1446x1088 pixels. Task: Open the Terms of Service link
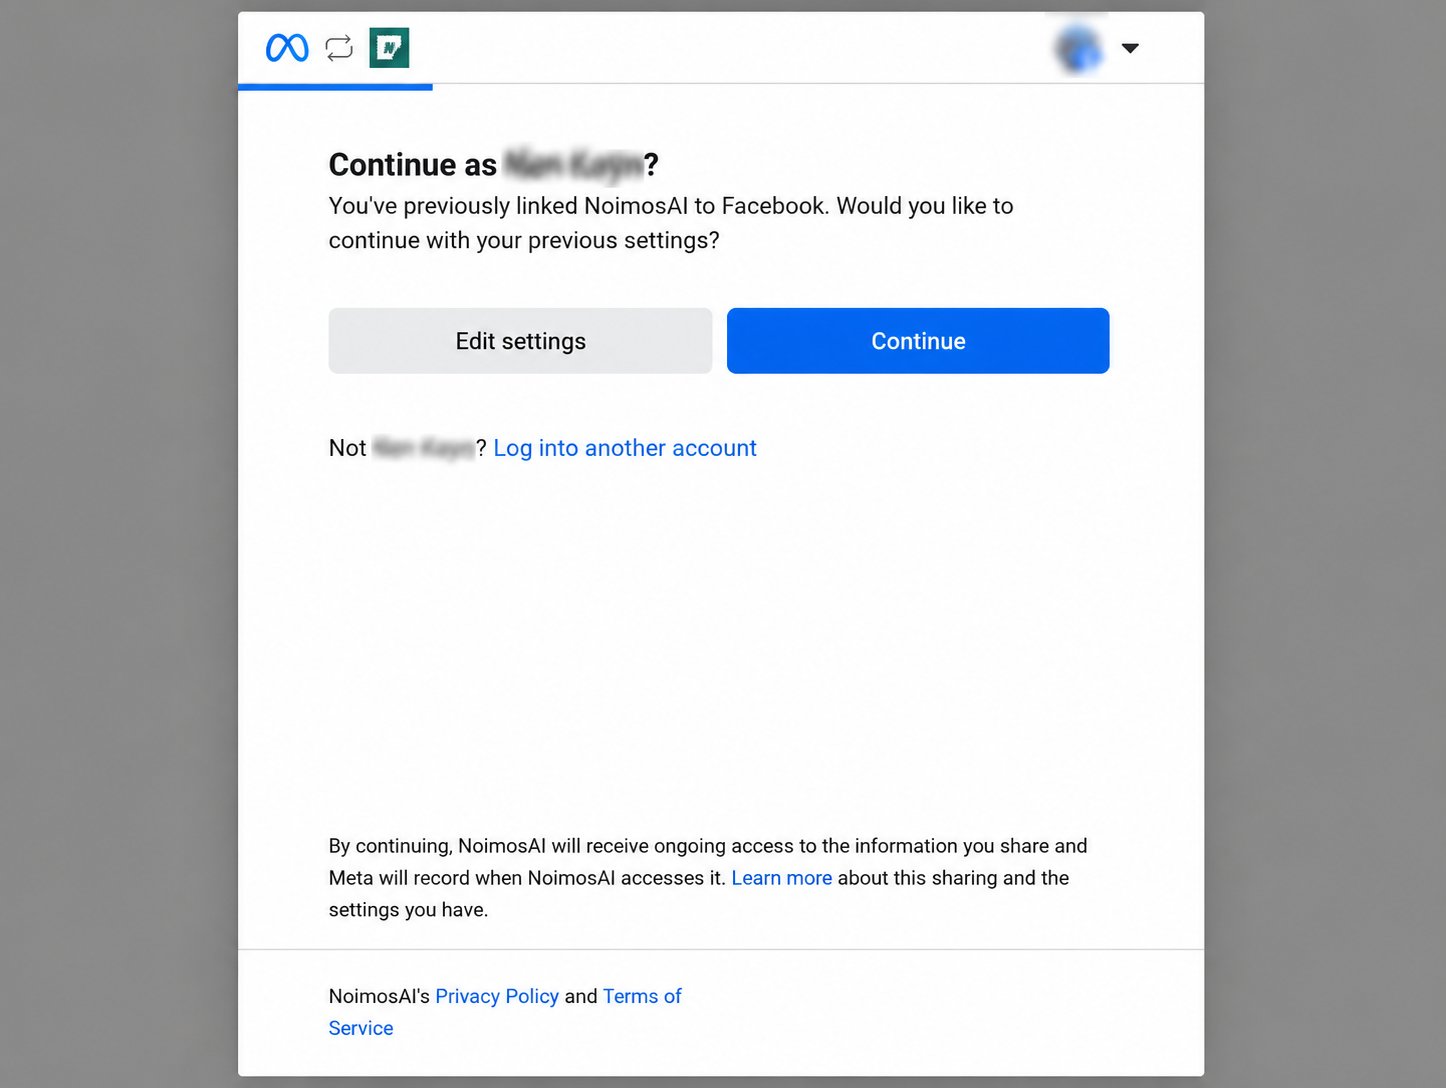tap(505, 1012)
